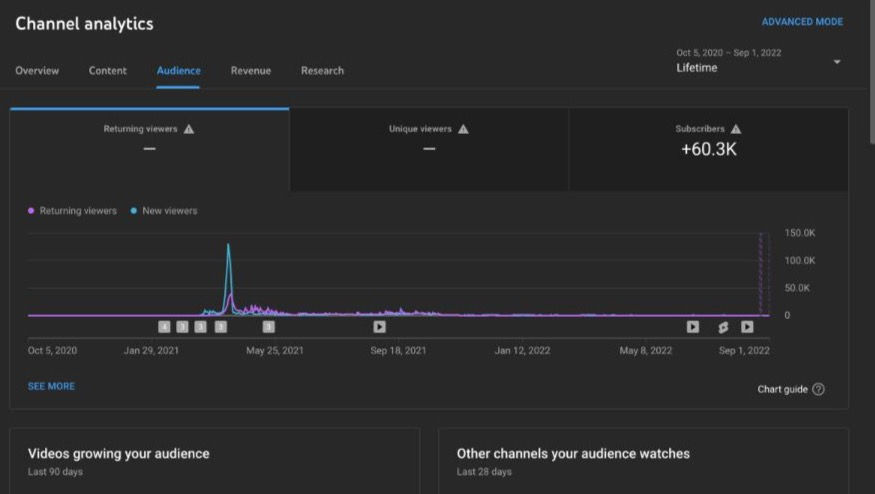Click the timeline marker labeled 4
Screen dimensions: 875x494
tap(164, 327)
